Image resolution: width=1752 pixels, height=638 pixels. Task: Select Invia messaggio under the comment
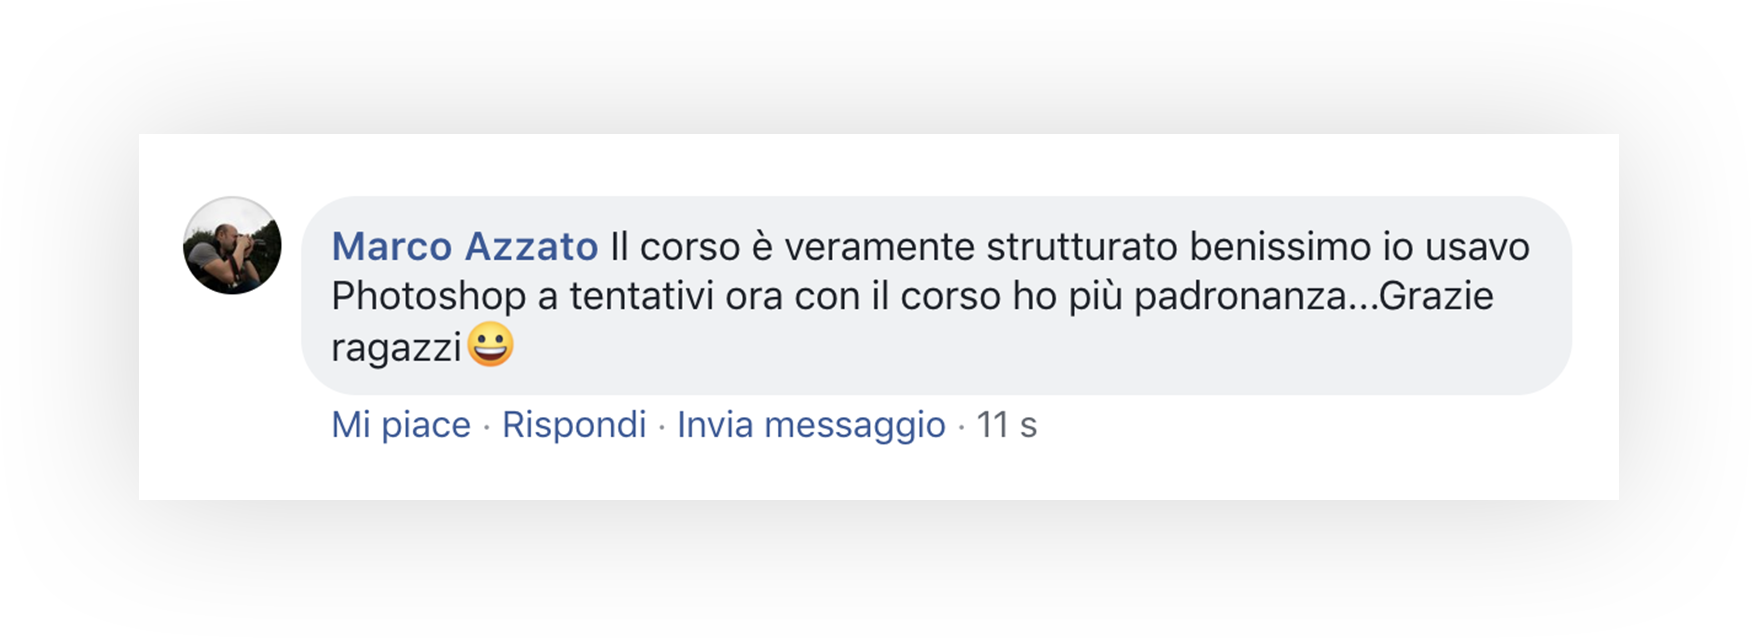(811, 425)
